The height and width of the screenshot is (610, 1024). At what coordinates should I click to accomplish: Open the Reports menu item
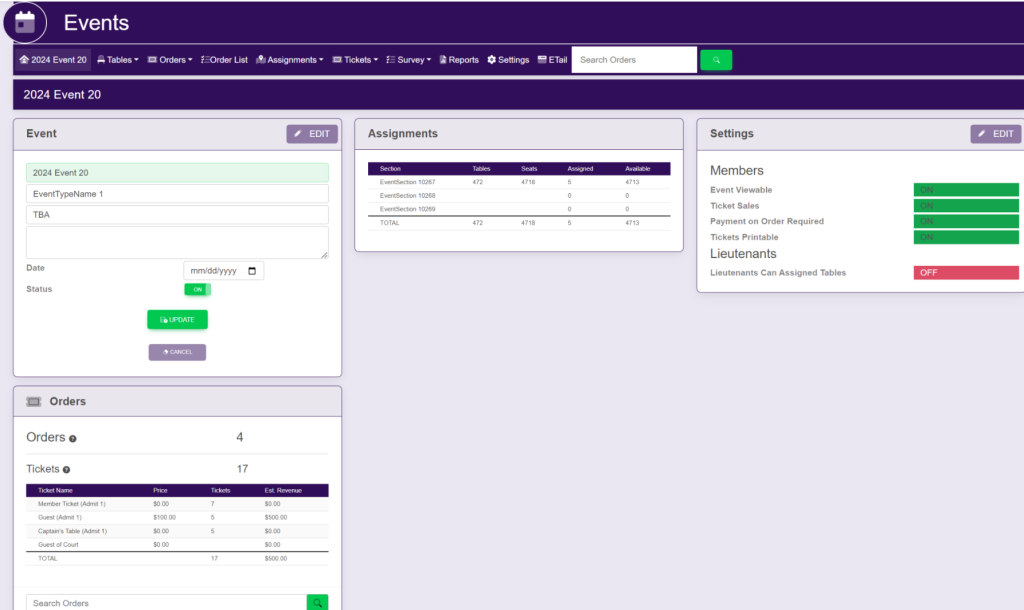tap(458, 60)
